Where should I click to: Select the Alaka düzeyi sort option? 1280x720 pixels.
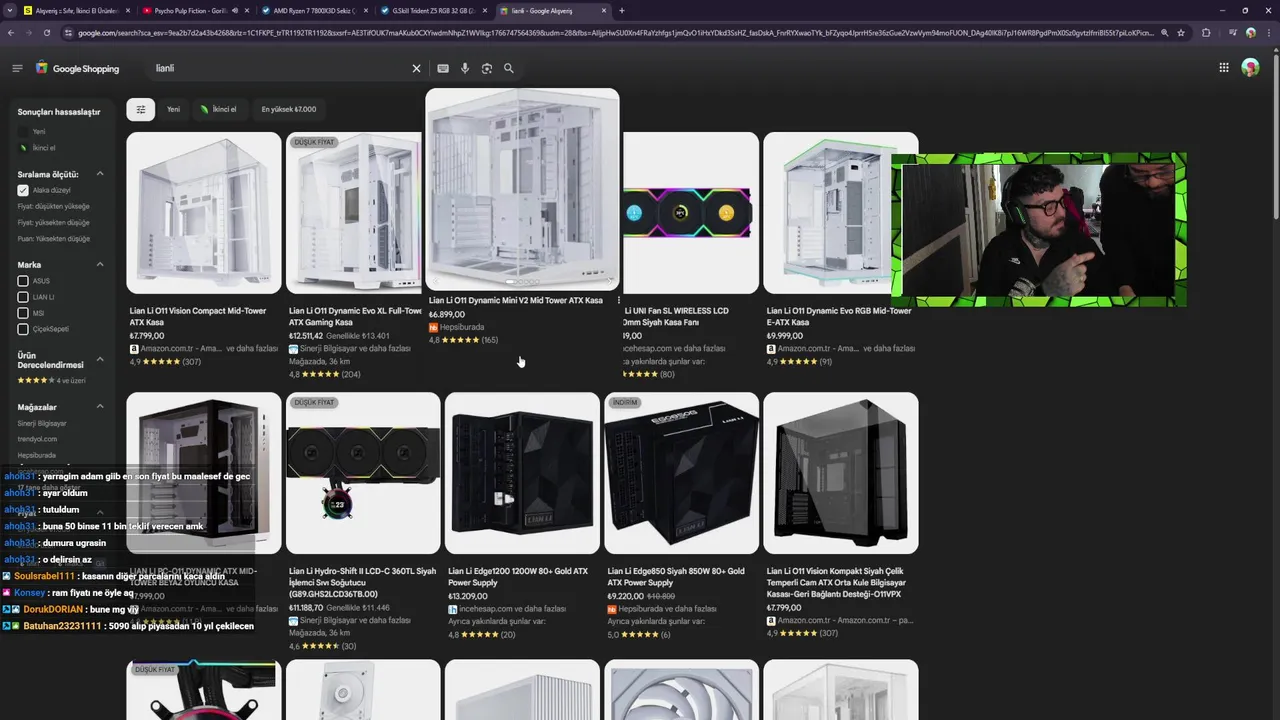44,190
